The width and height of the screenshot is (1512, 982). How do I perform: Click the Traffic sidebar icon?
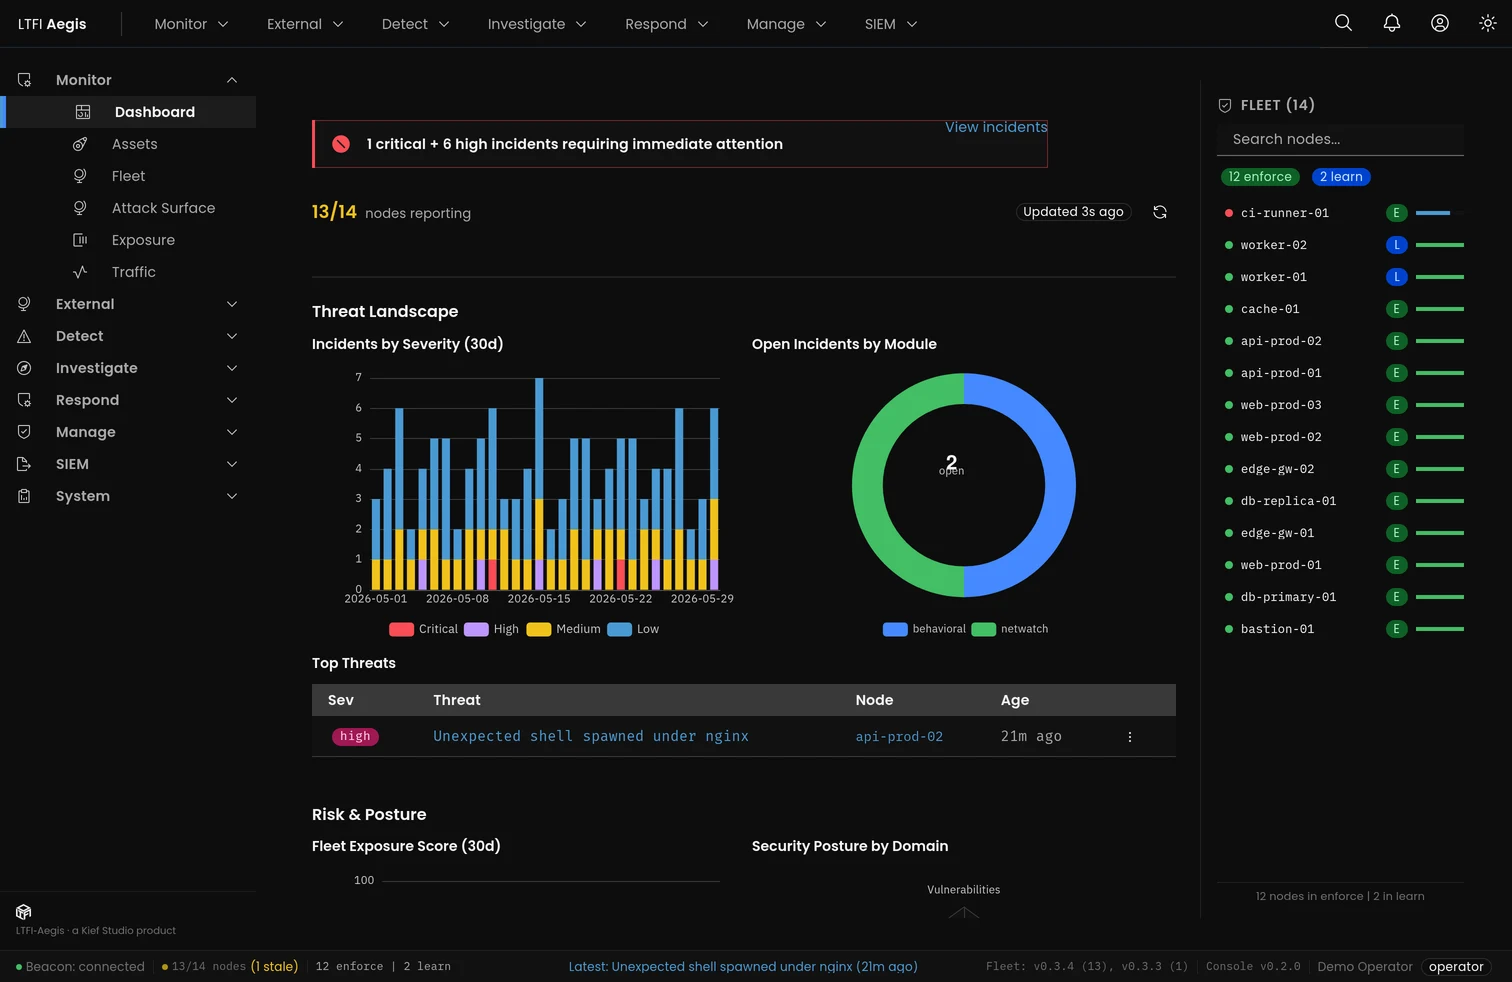click(x=80, y=272)
